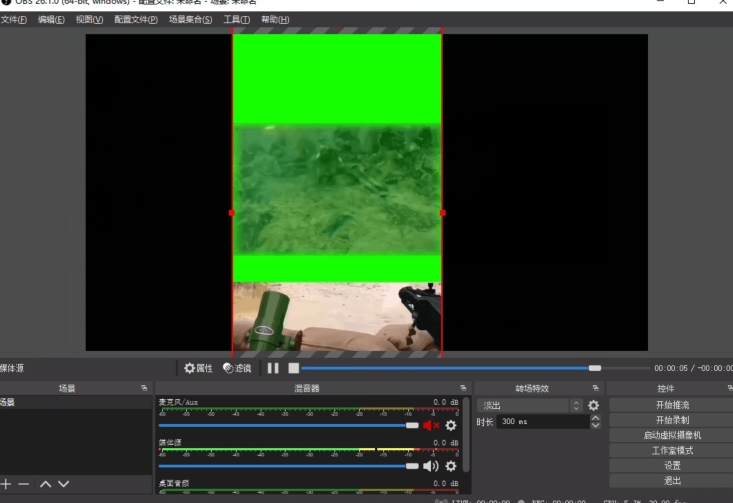Open transition properties gear icon
The image size is (733, 503).
click(593, 405)
